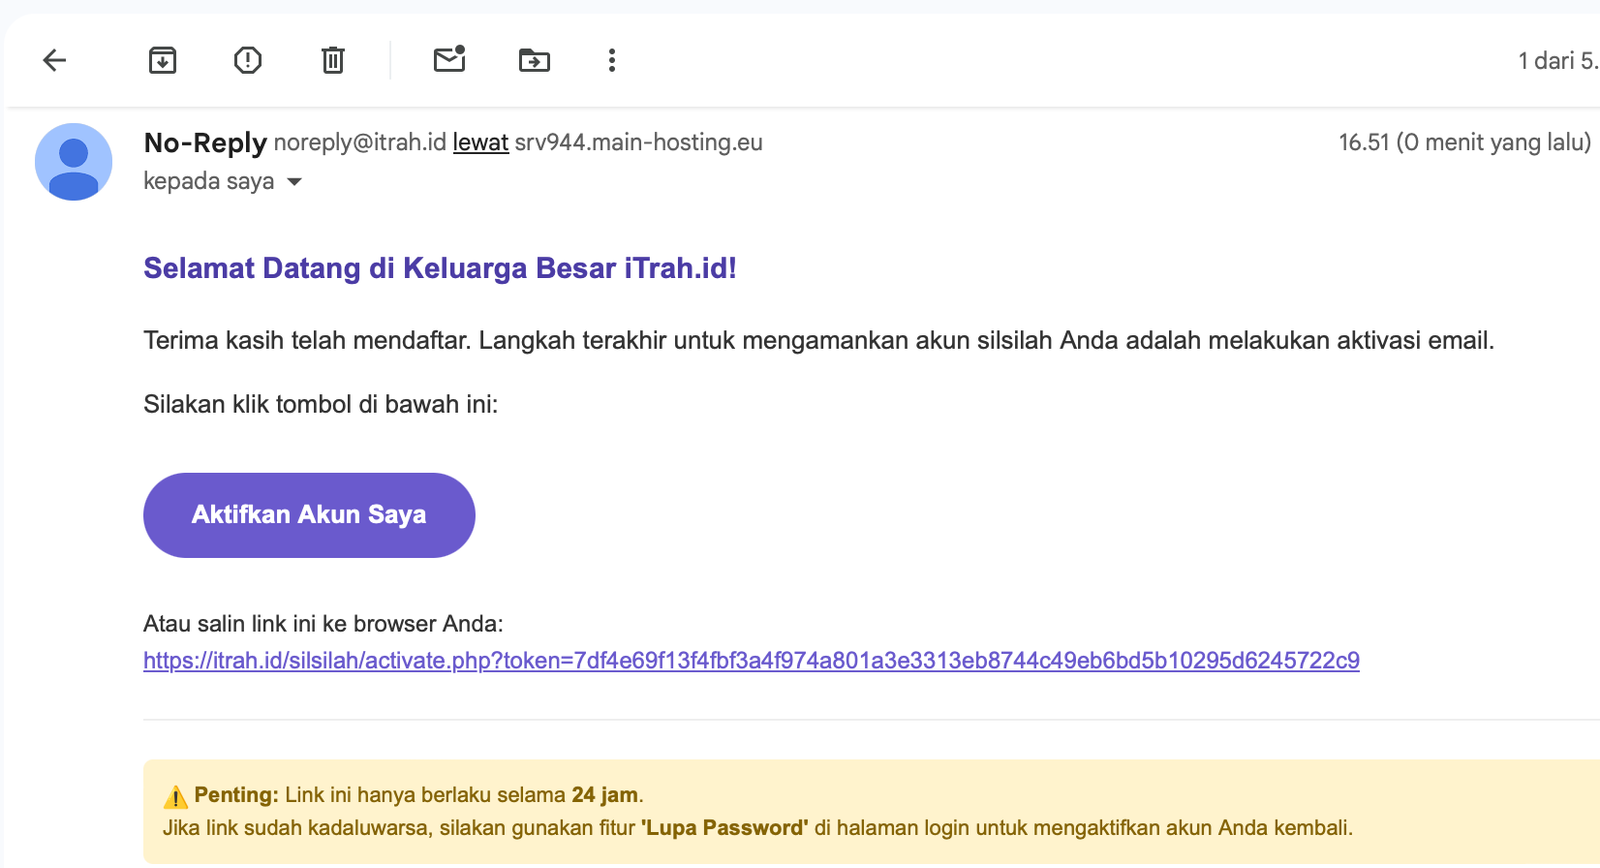This screenshot has width=1600, height=868.
Task: Click the Terima kasih telah mendaftar paragraph
Action: [x=819, y=341]
